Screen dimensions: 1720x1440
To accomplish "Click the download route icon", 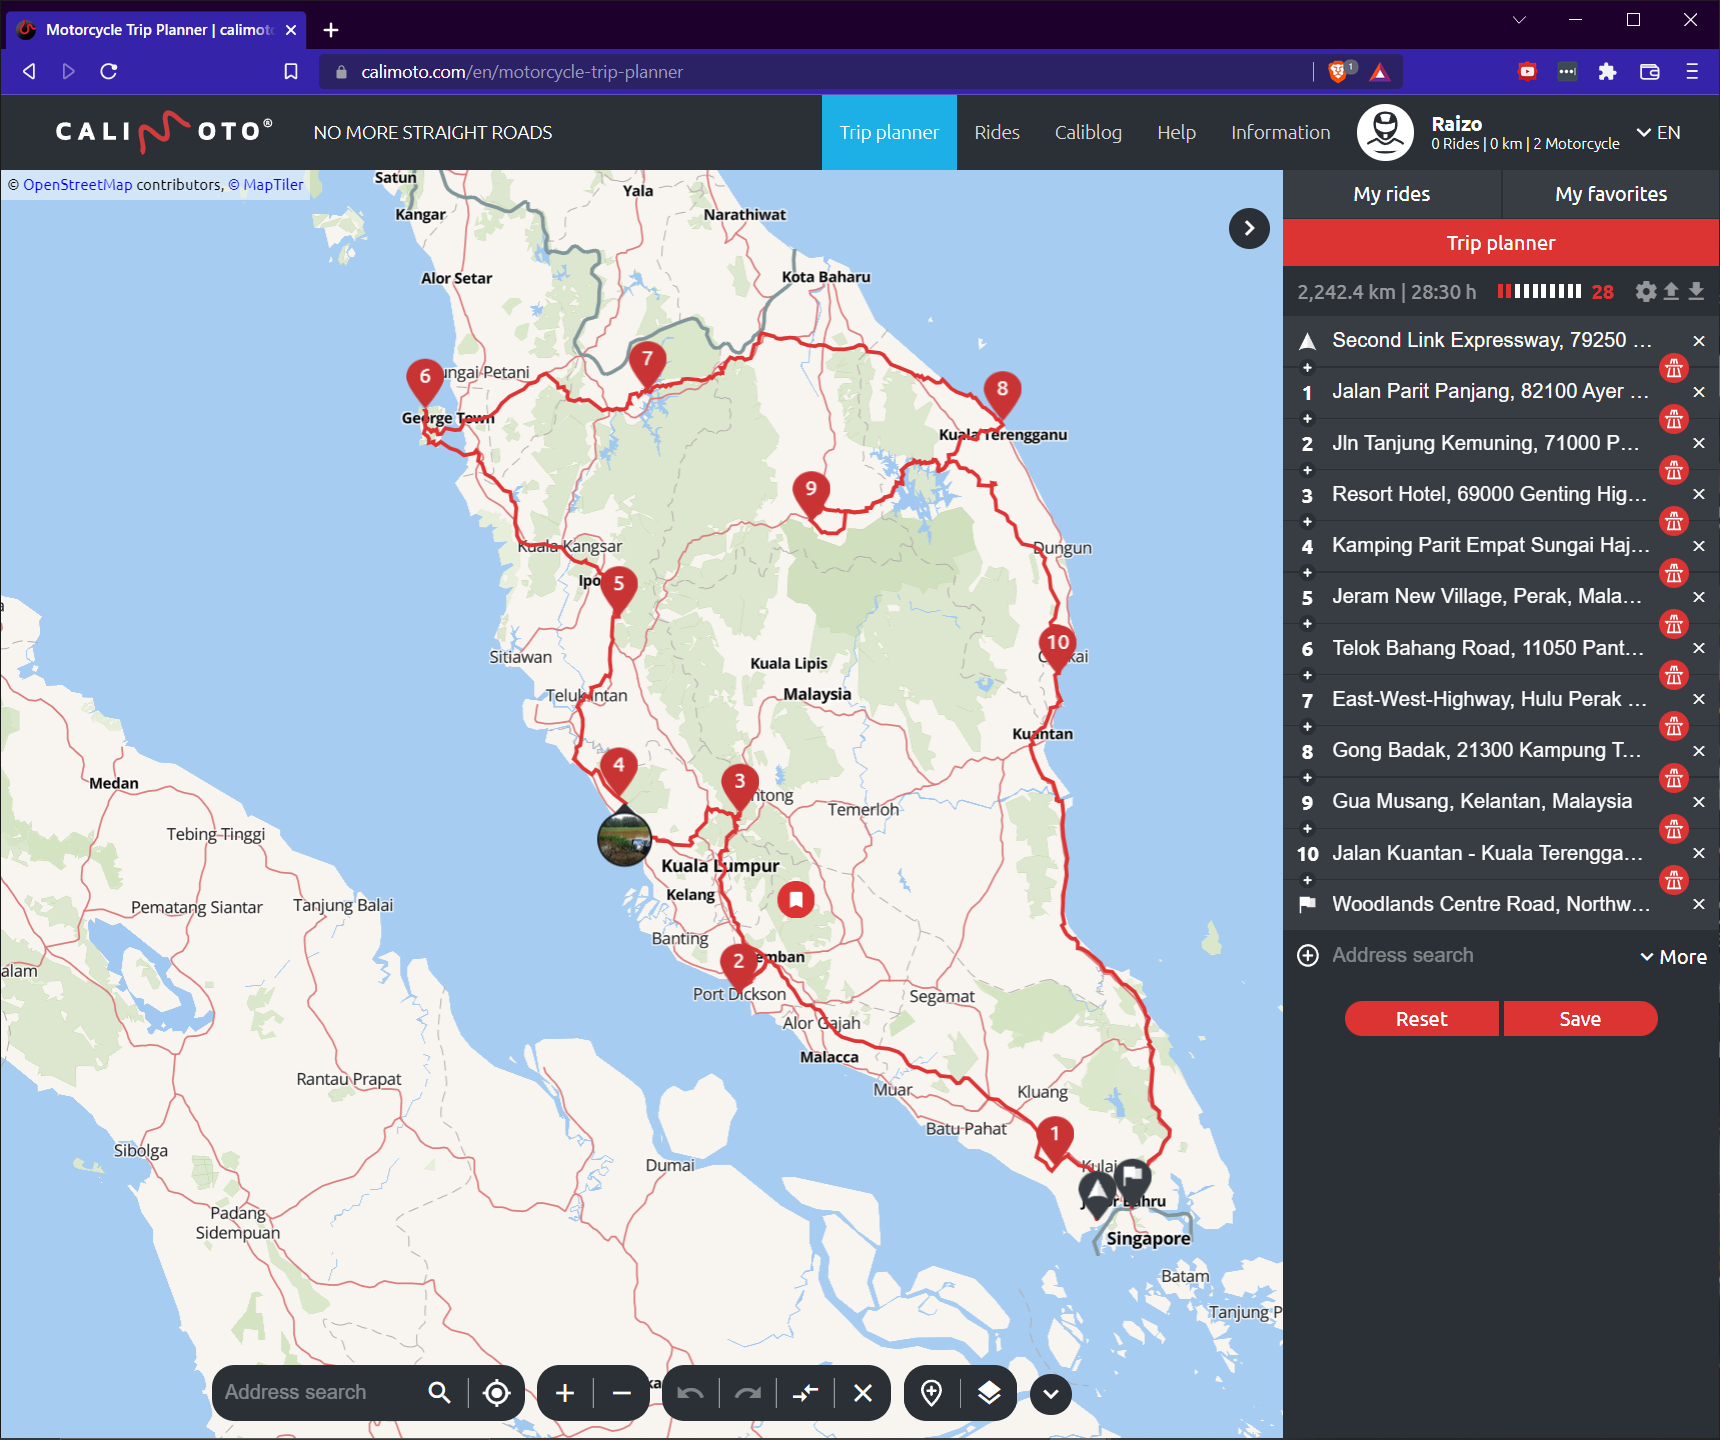I will click(1696, 291).
